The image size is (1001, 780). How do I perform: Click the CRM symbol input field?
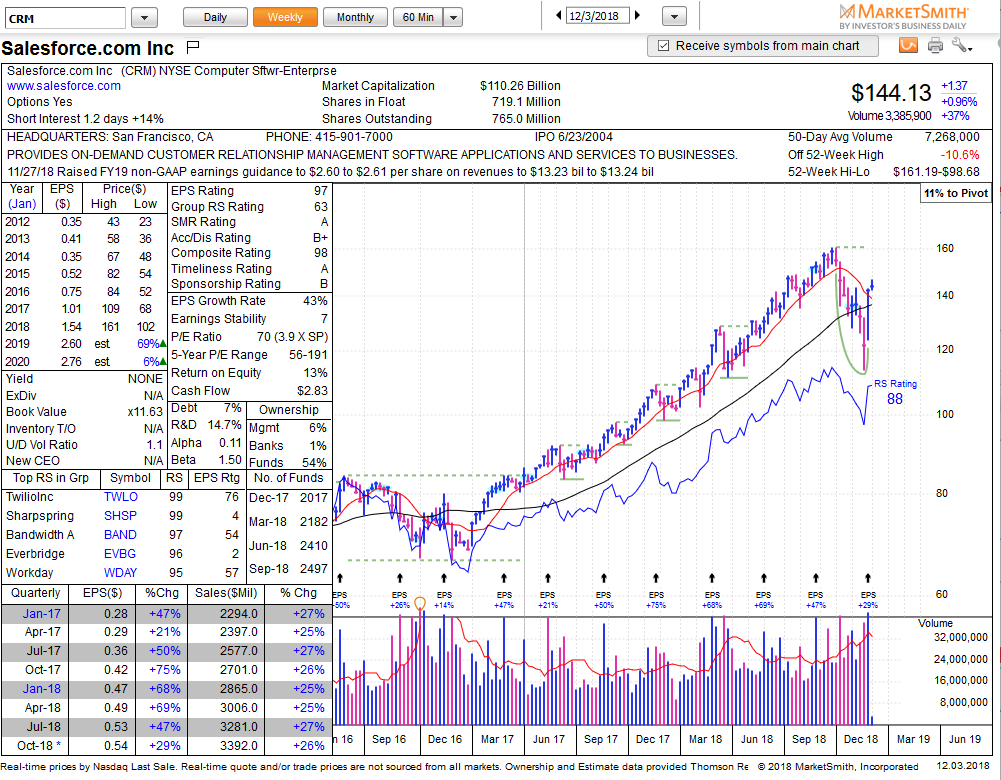65,18
